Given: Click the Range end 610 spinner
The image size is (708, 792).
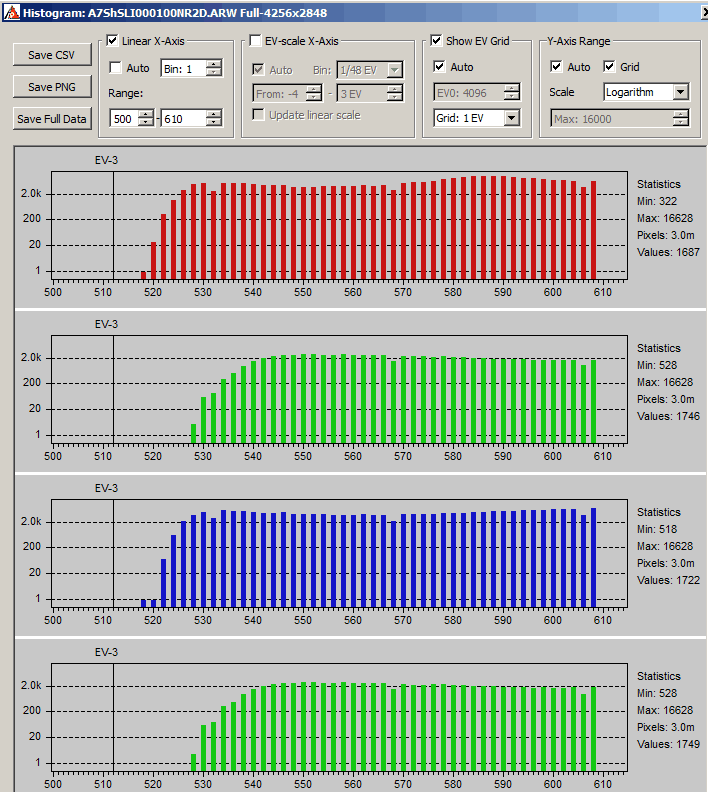Looking at the screenshot, I should 214,118.
